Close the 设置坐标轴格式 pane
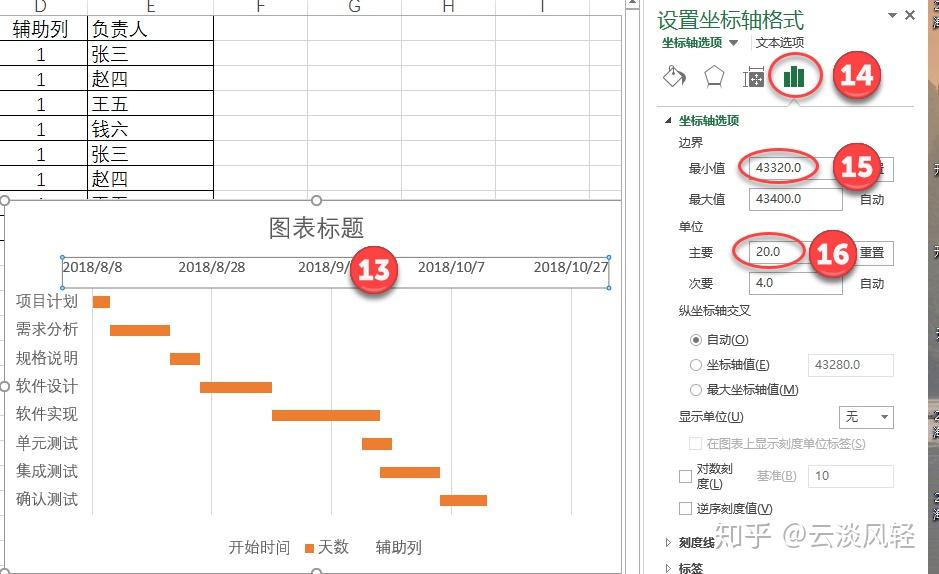The height and width of the screenshot is (574, 939). (x=910, y=15)
